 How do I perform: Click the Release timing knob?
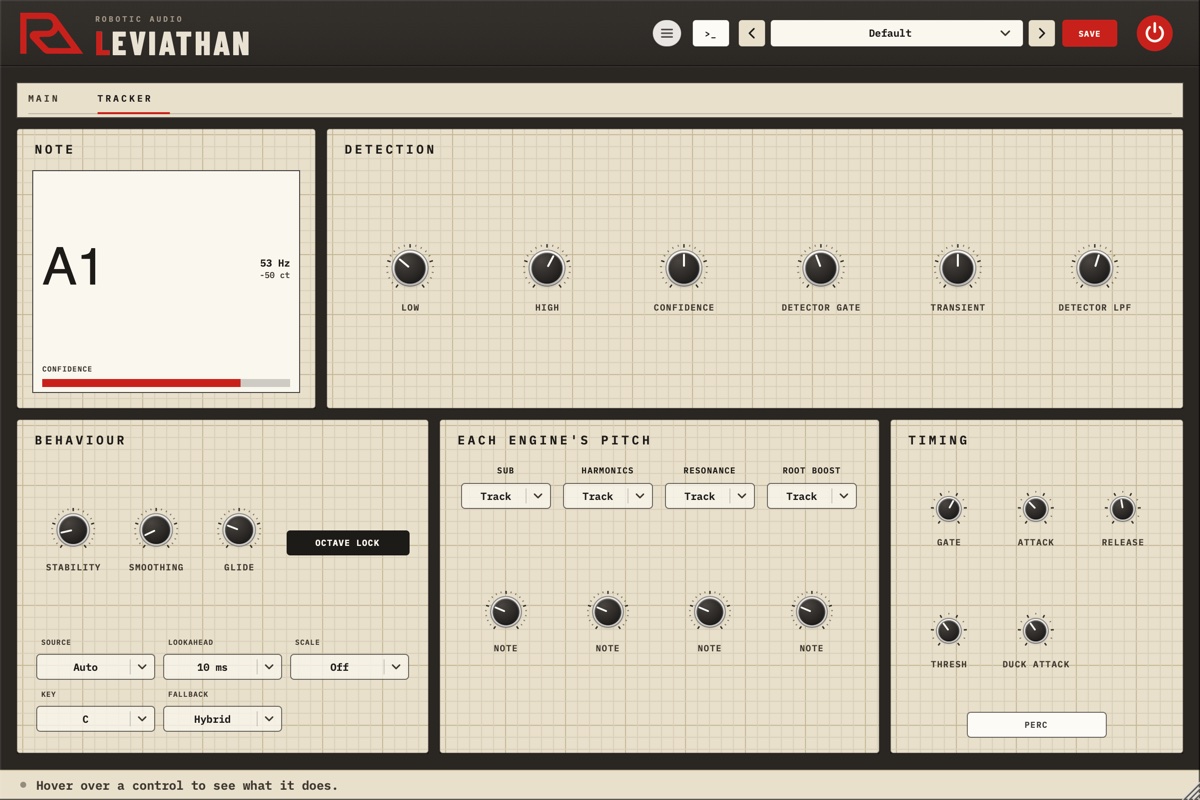click(1123, 509)
